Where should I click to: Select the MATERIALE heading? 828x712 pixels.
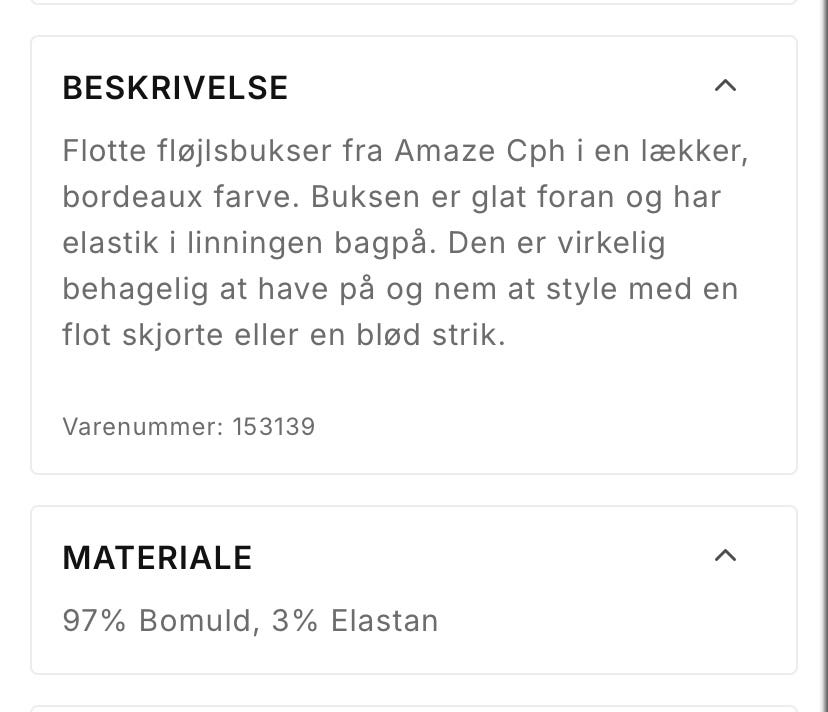[156, 558]
